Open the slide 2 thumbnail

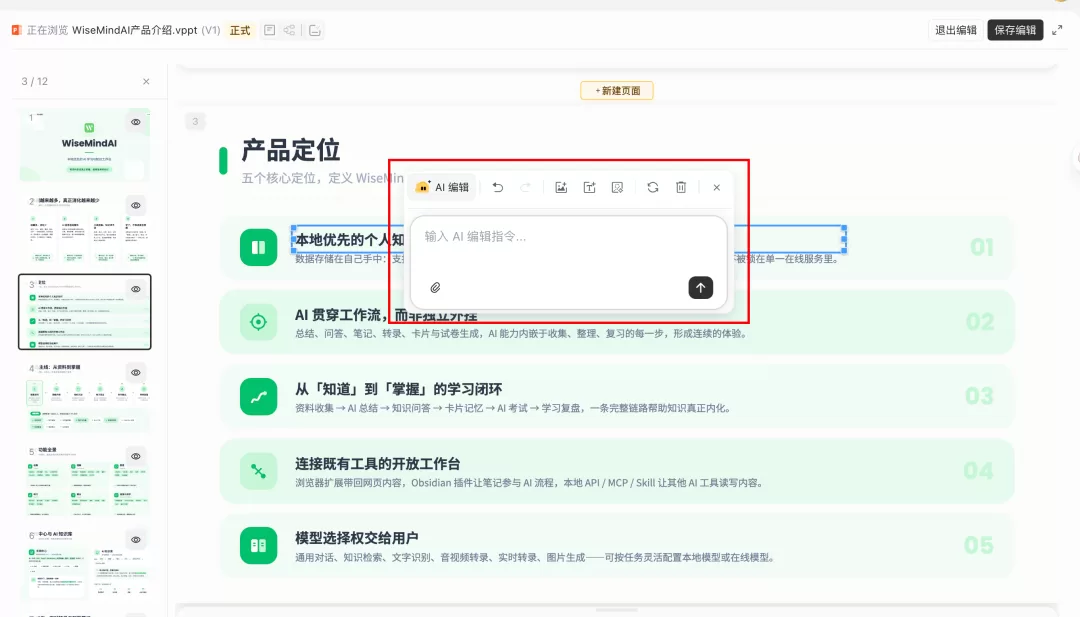tap(85, 228)
